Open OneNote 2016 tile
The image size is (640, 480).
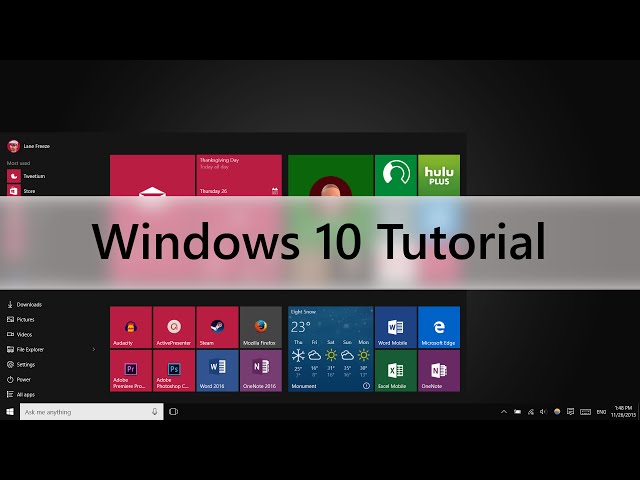coord(261,371)
